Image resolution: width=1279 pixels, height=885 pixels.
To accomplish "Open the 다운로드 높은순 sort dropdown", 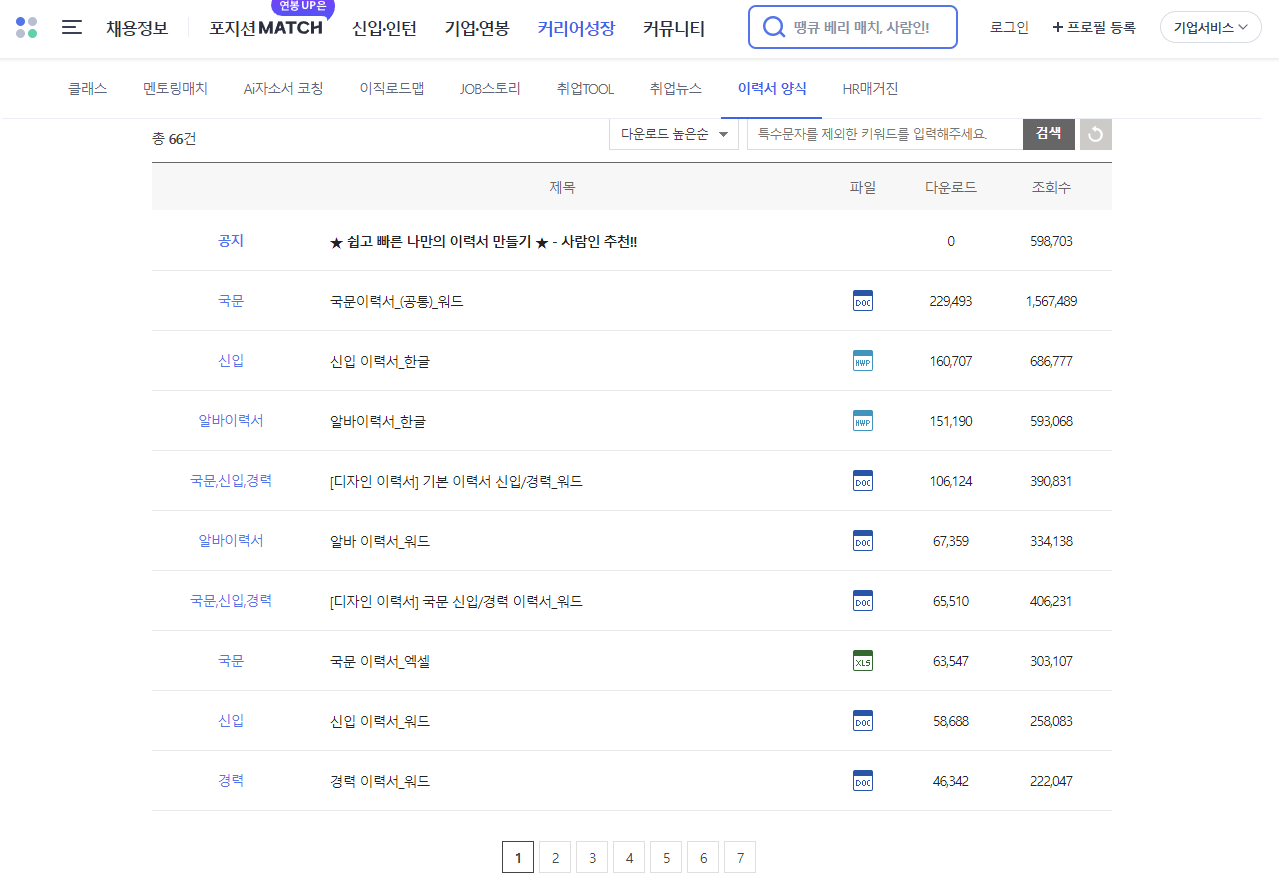I will pyautogui.click(x=673, y=134).
